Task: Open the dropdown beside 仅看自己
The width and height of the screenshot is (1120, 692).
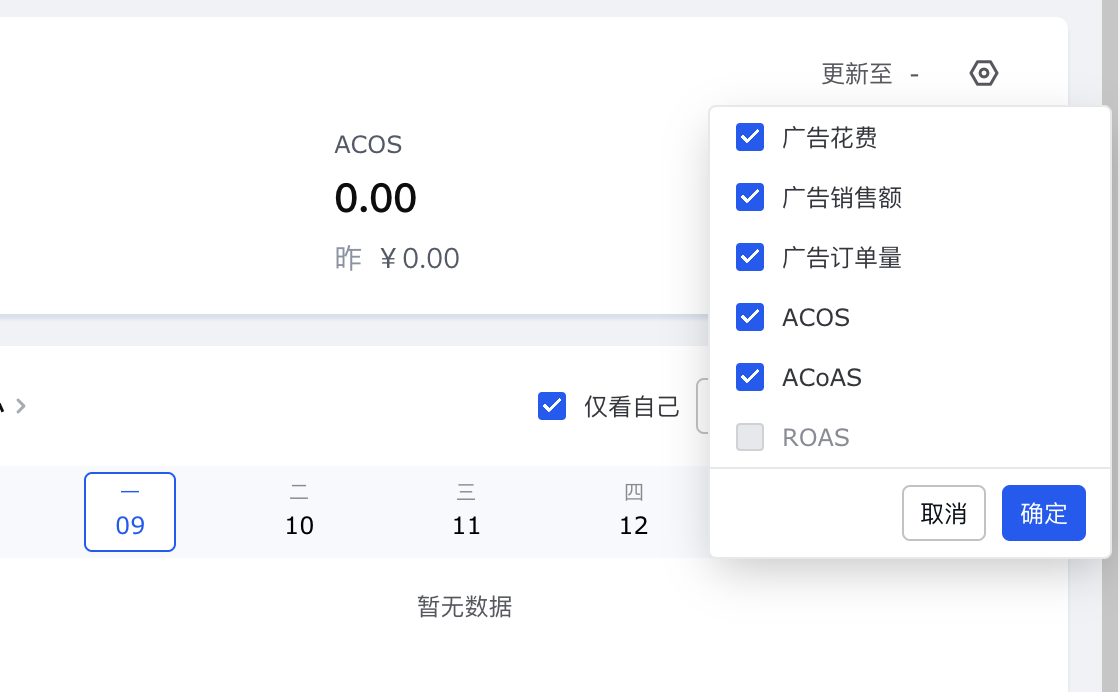Action: pyautogui.click(x=702, y=406)
